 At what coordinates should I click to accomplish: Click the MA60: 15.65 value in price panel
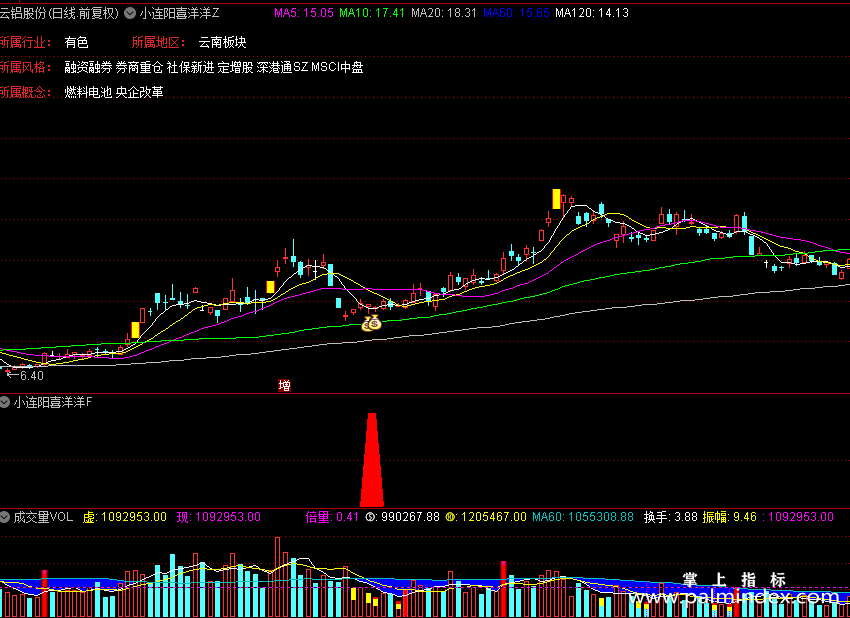pos(516,13)
